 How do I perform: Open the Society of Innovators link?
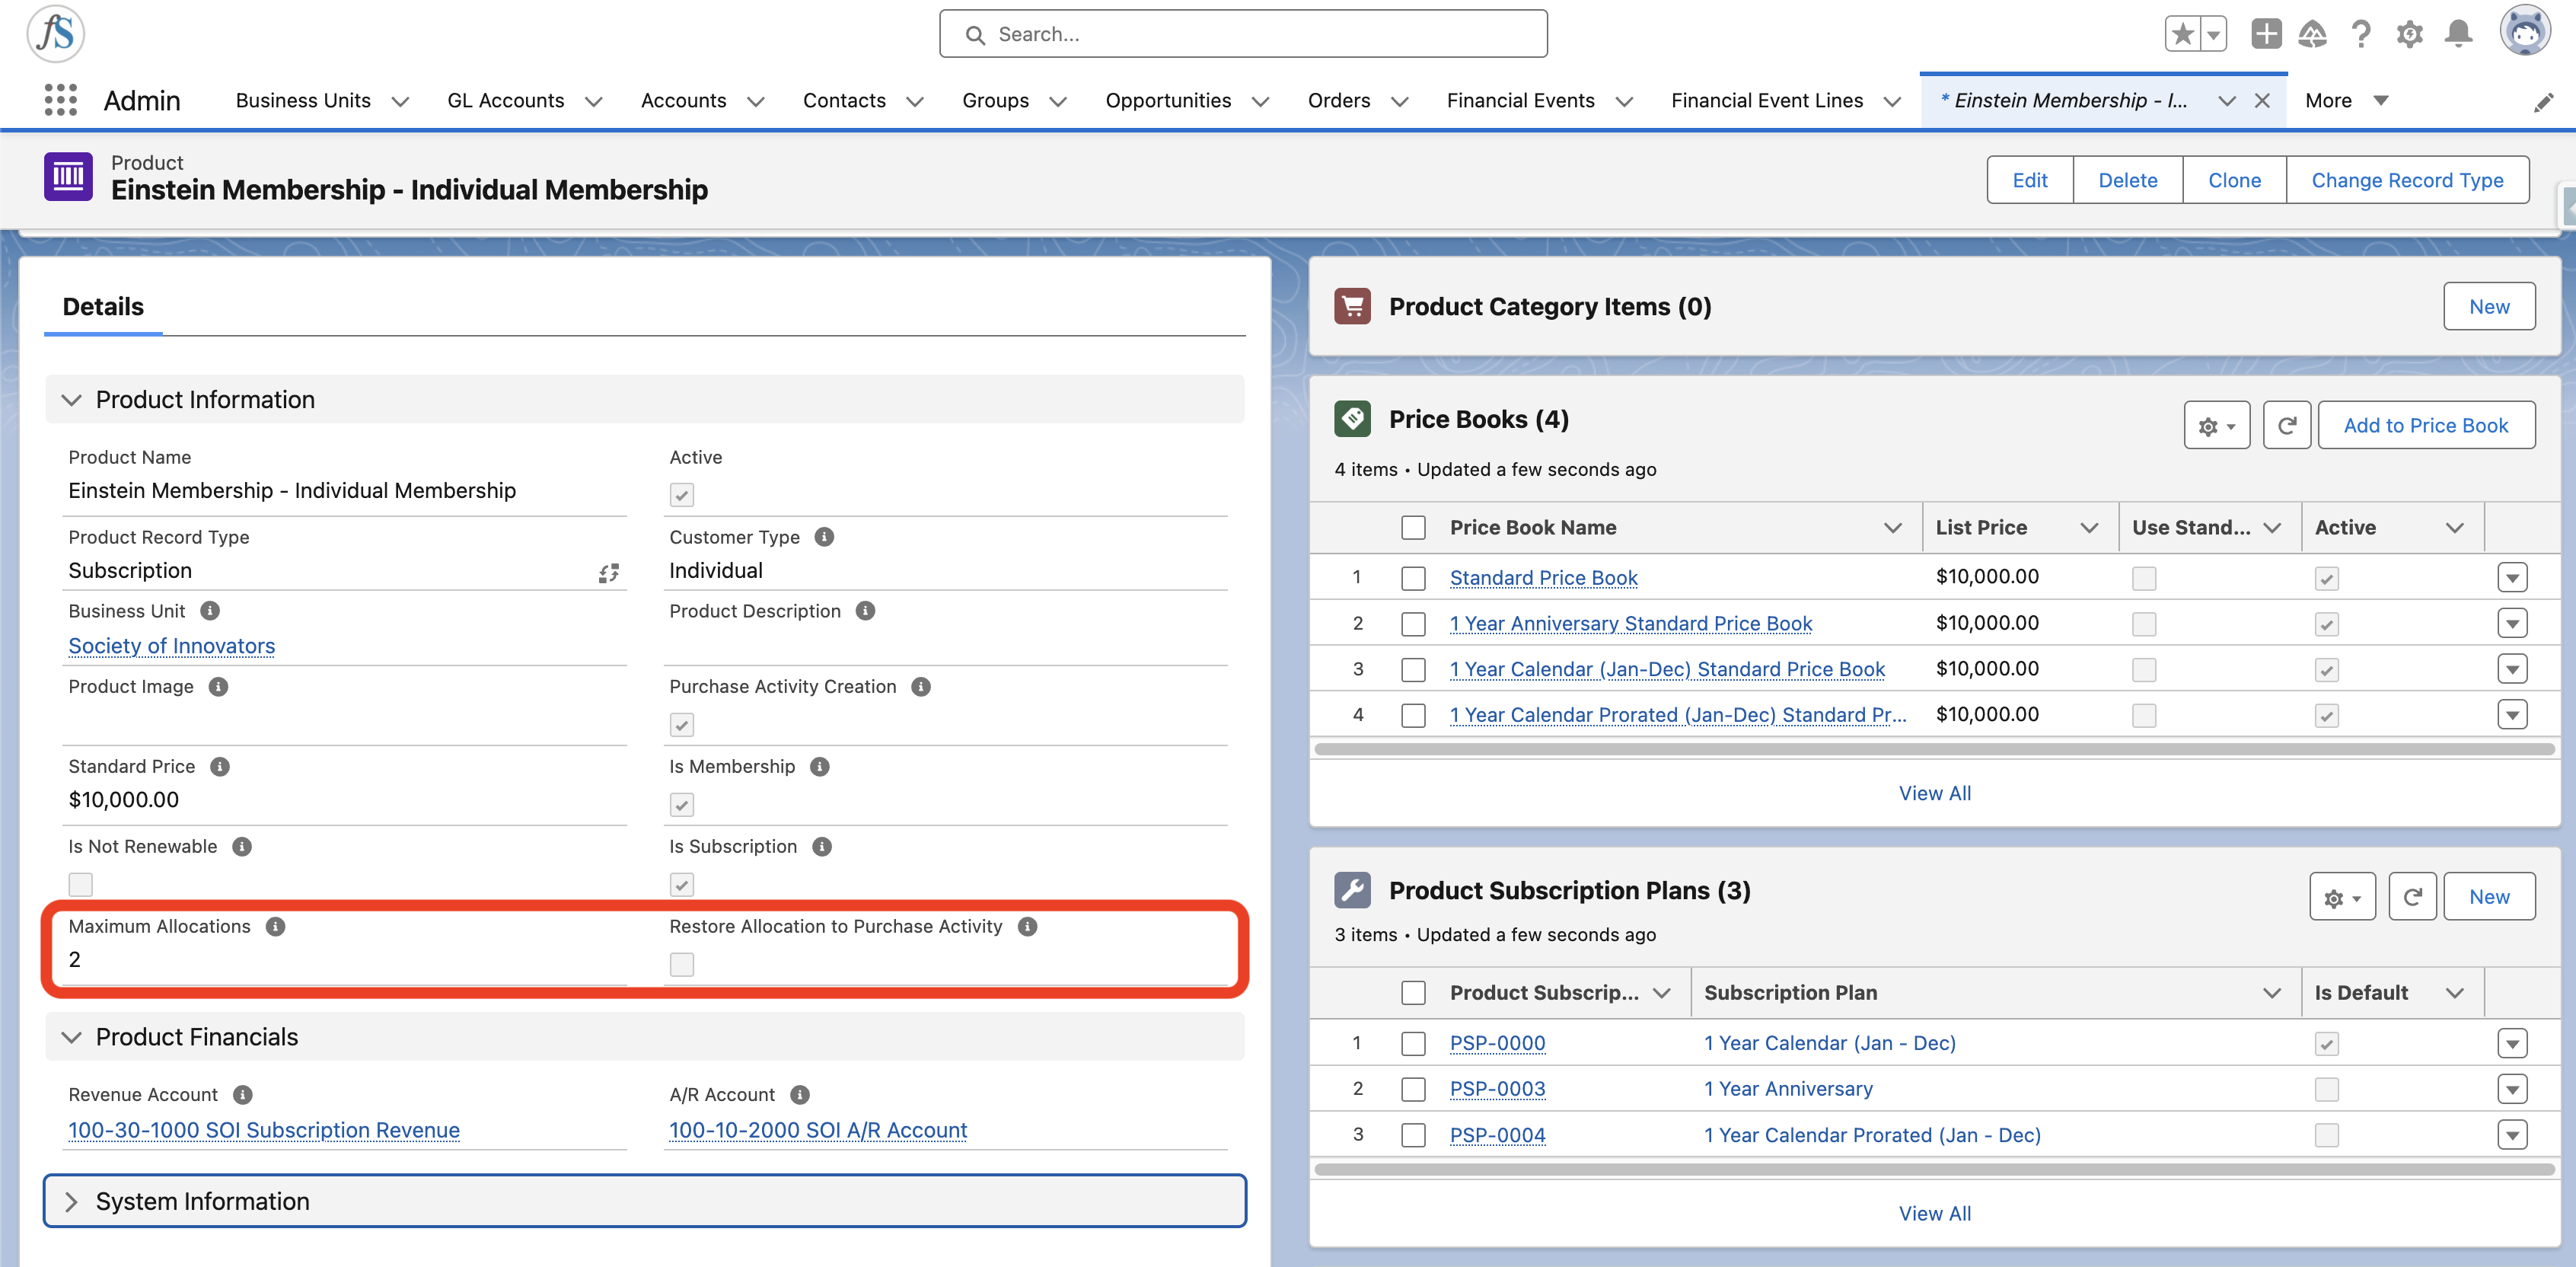click(x=172, y=647)
